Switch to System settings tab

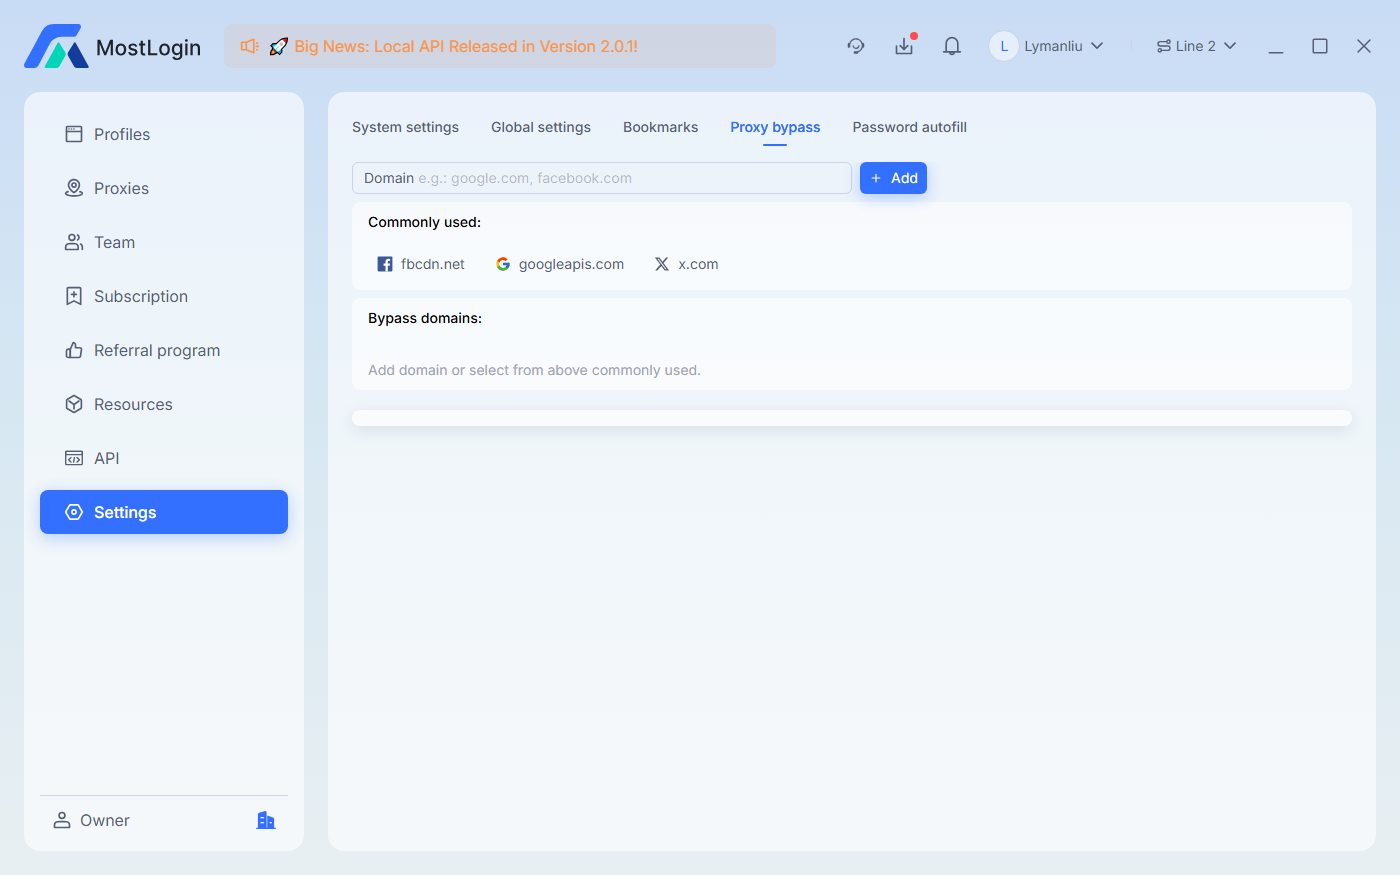click(x=405, y=127)
